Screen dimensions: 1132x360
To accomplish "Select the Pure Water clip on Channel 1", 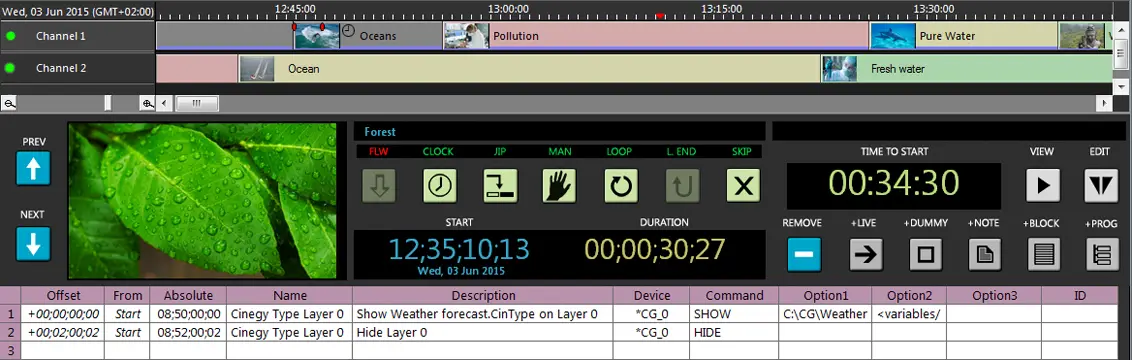I will 964,36.
